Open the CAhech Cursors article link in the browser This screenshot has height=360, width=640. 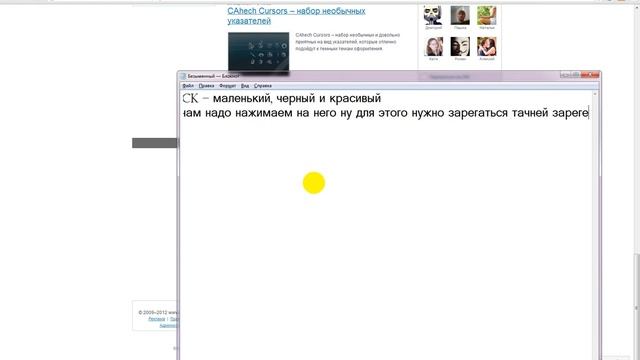[x=296, y=16]
